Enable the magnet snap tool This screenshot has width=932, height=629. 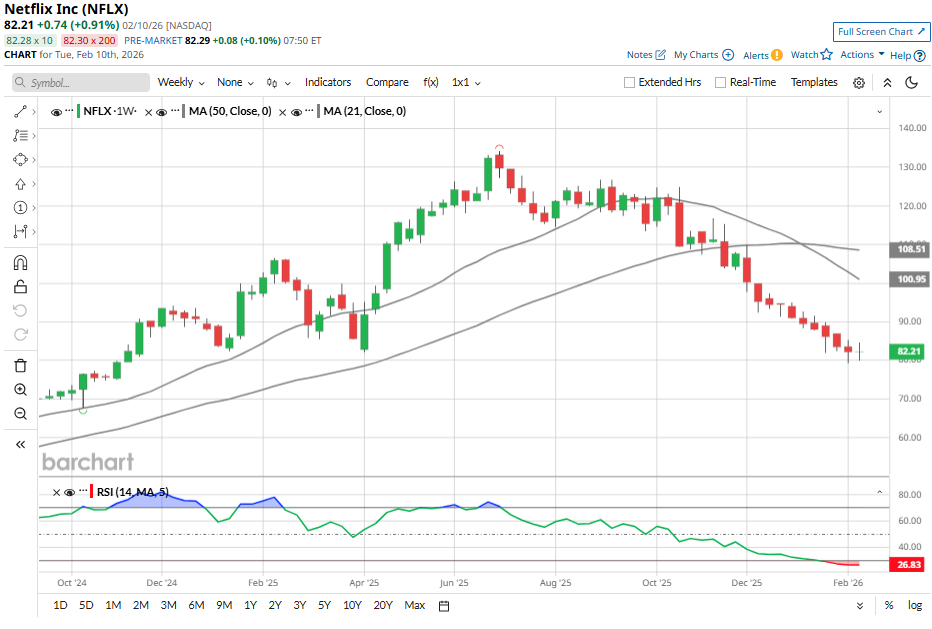(20, 263)
